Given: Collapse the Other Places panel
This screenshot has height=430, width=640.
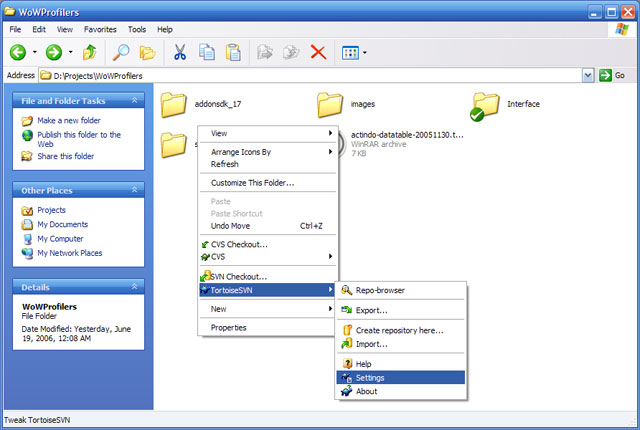Looking at the screenshot, I should pyautogui.click(x=134, y=190).
